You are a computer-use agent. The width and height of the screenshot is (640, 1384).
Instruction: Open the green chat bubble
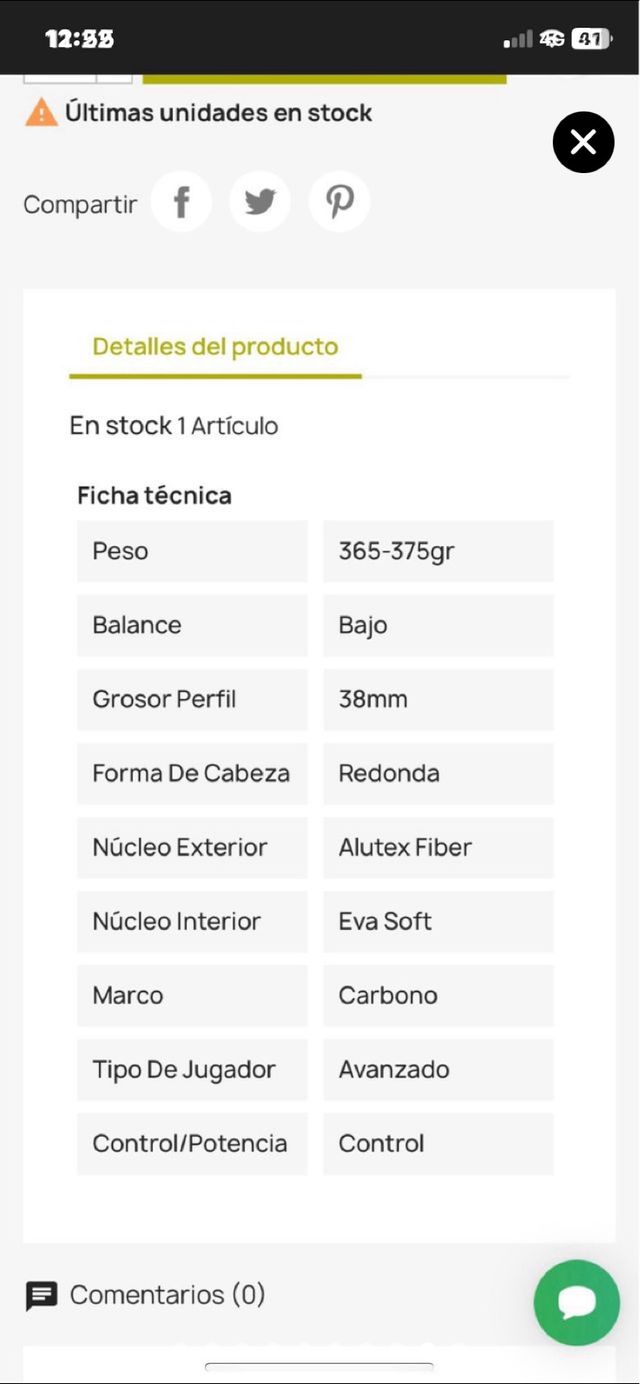coord(576,1302)
